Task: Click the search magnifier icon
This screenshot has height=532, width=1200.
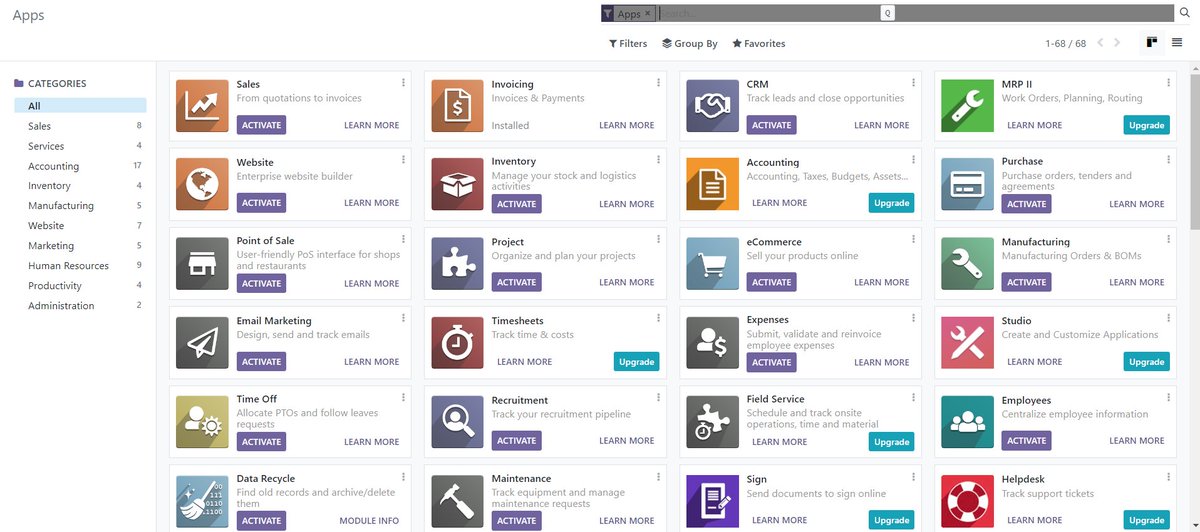Action: coord(1186,13)
